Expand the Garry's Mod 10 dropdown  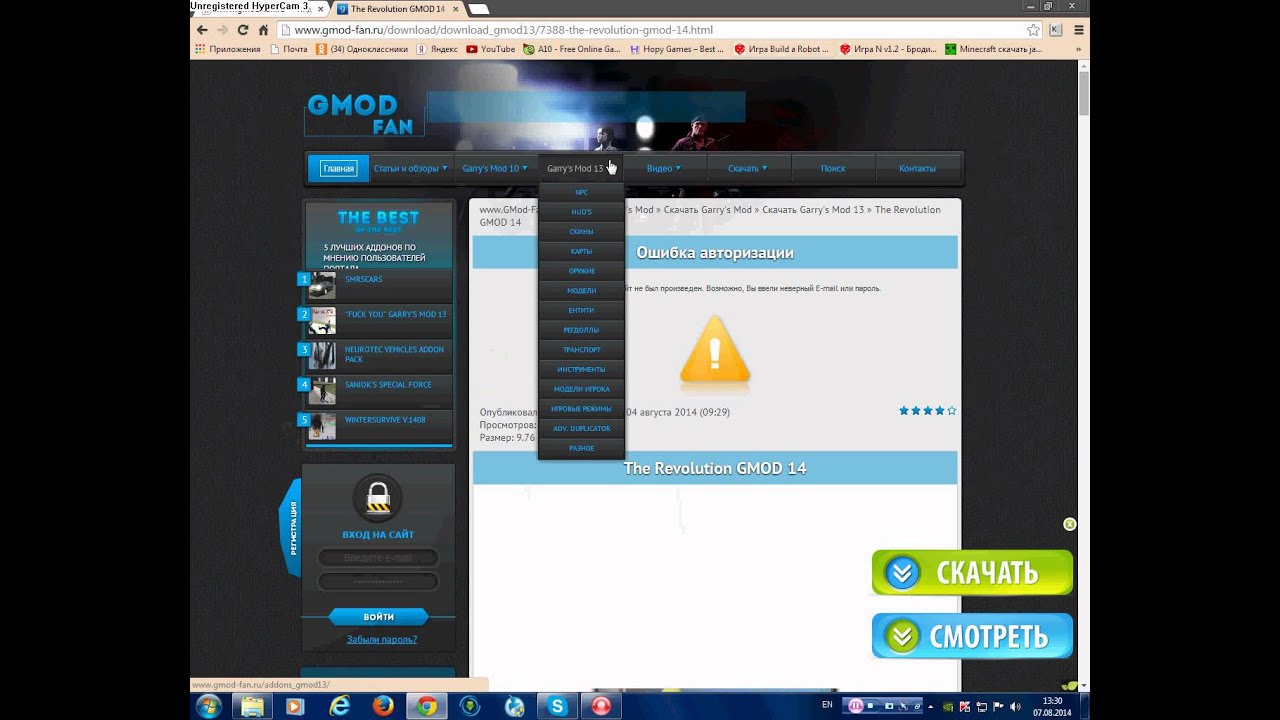click(x=494, y=168)
